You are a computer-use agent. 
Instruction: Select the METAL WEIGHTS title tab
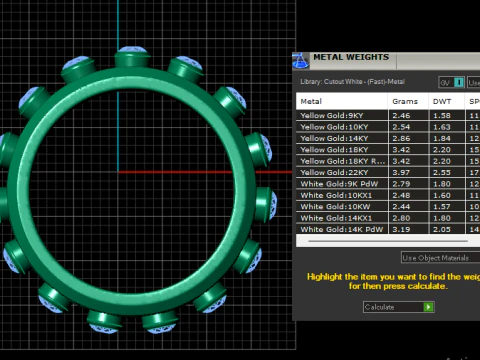click(x=351, y=58)
